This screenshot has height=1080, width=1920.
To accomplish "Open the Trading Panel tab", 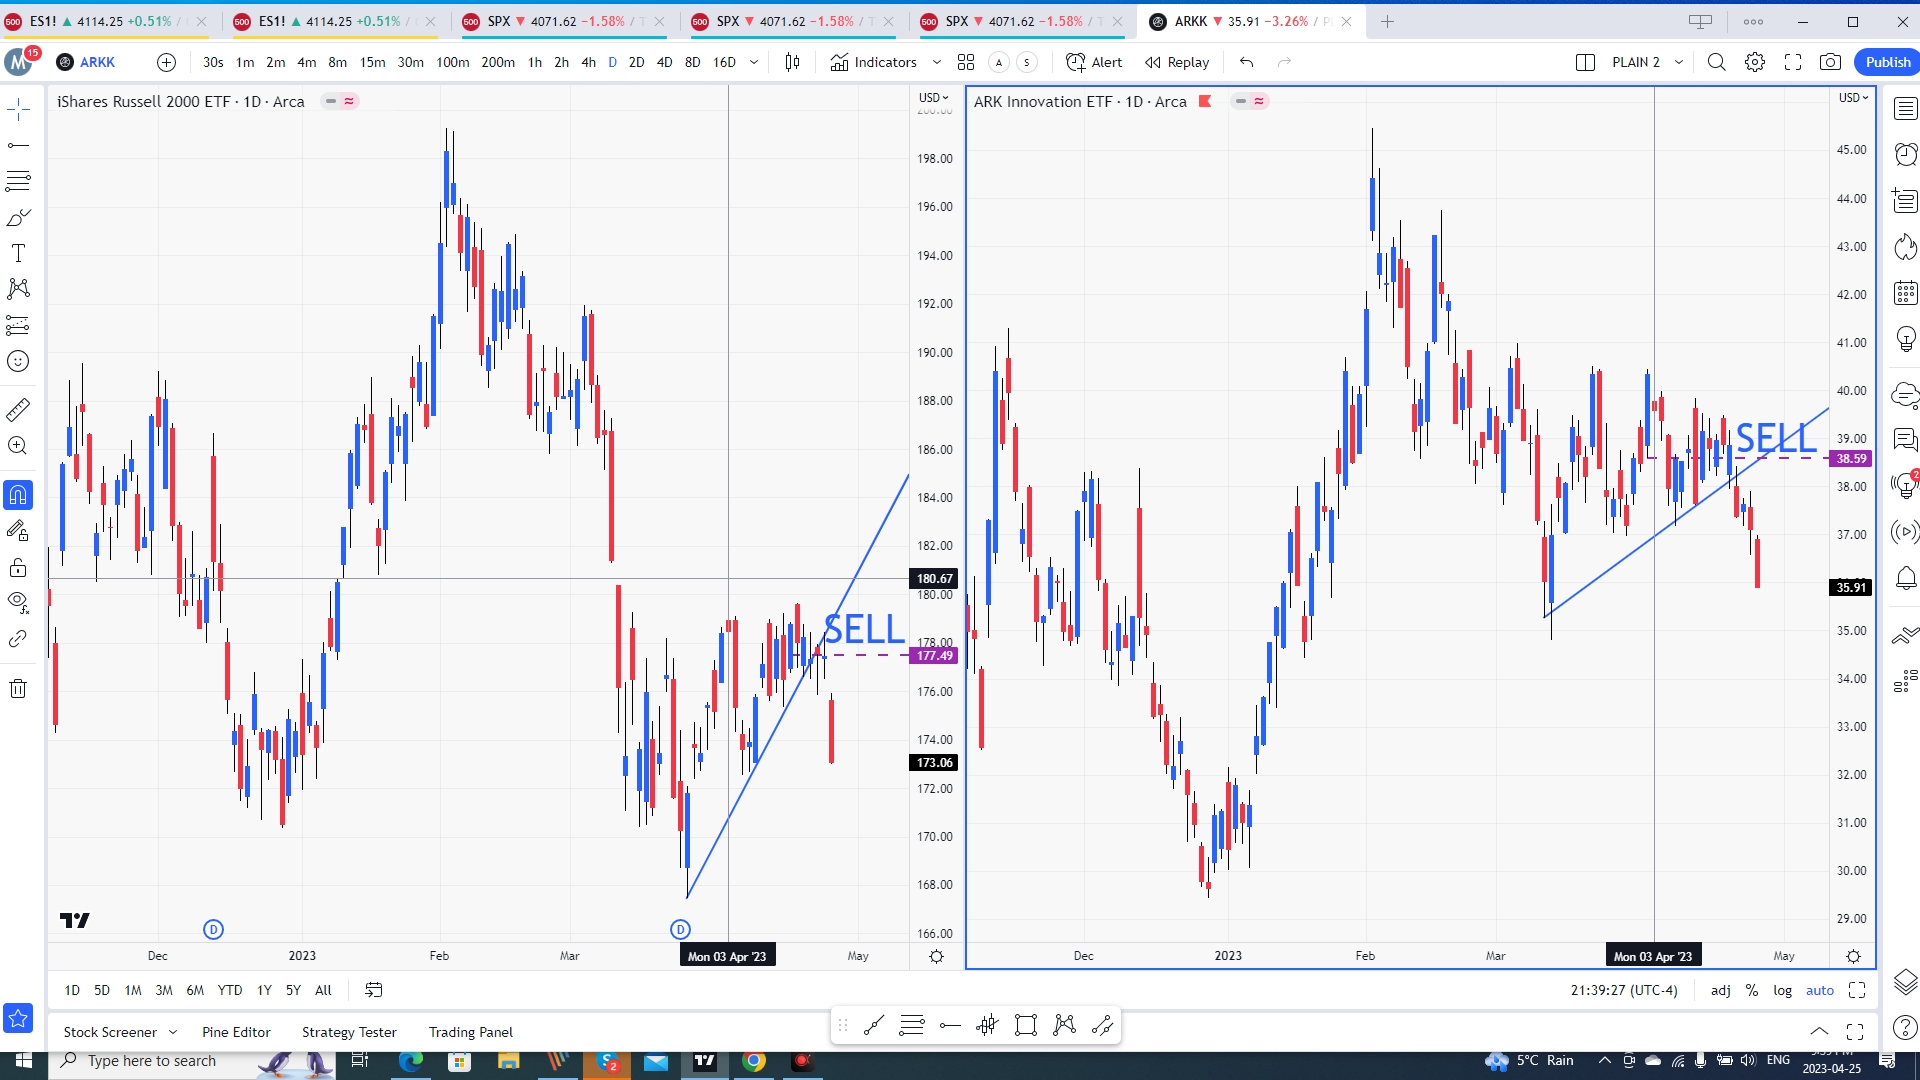I will pyautogui.click(x=471, y=1032).
